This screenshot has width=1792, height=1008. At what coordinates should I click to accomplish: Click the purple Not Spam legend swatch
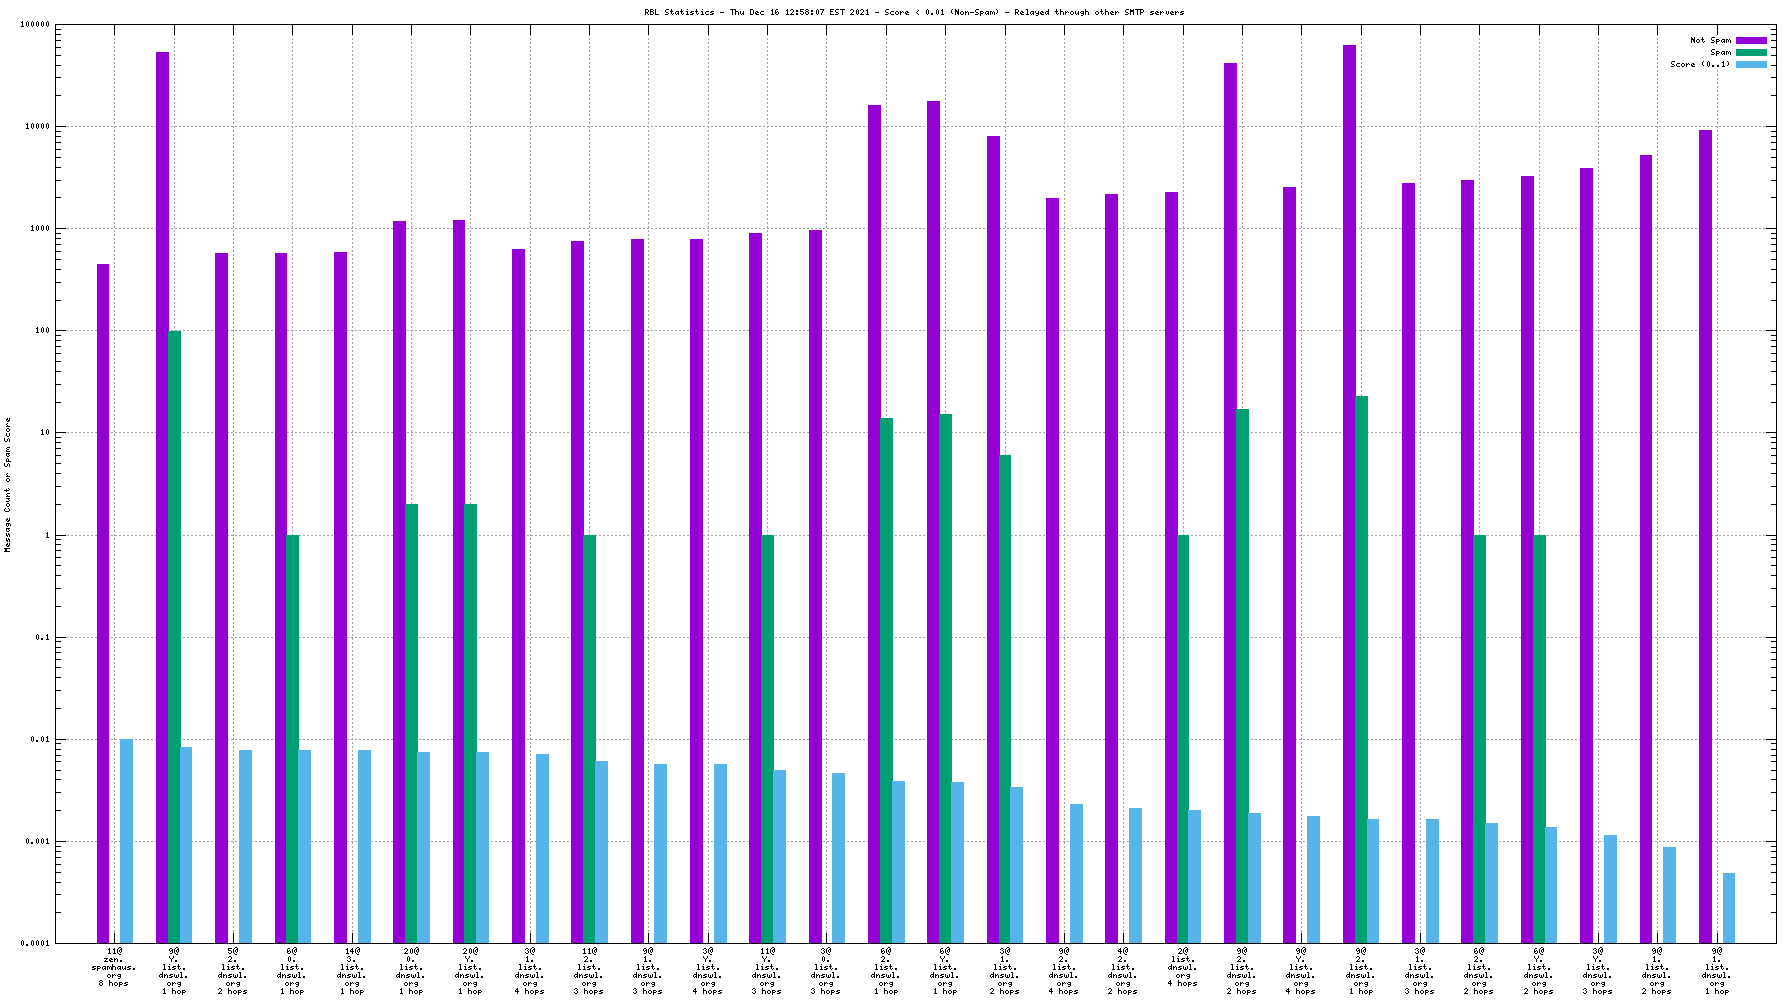coord(1751,41)
